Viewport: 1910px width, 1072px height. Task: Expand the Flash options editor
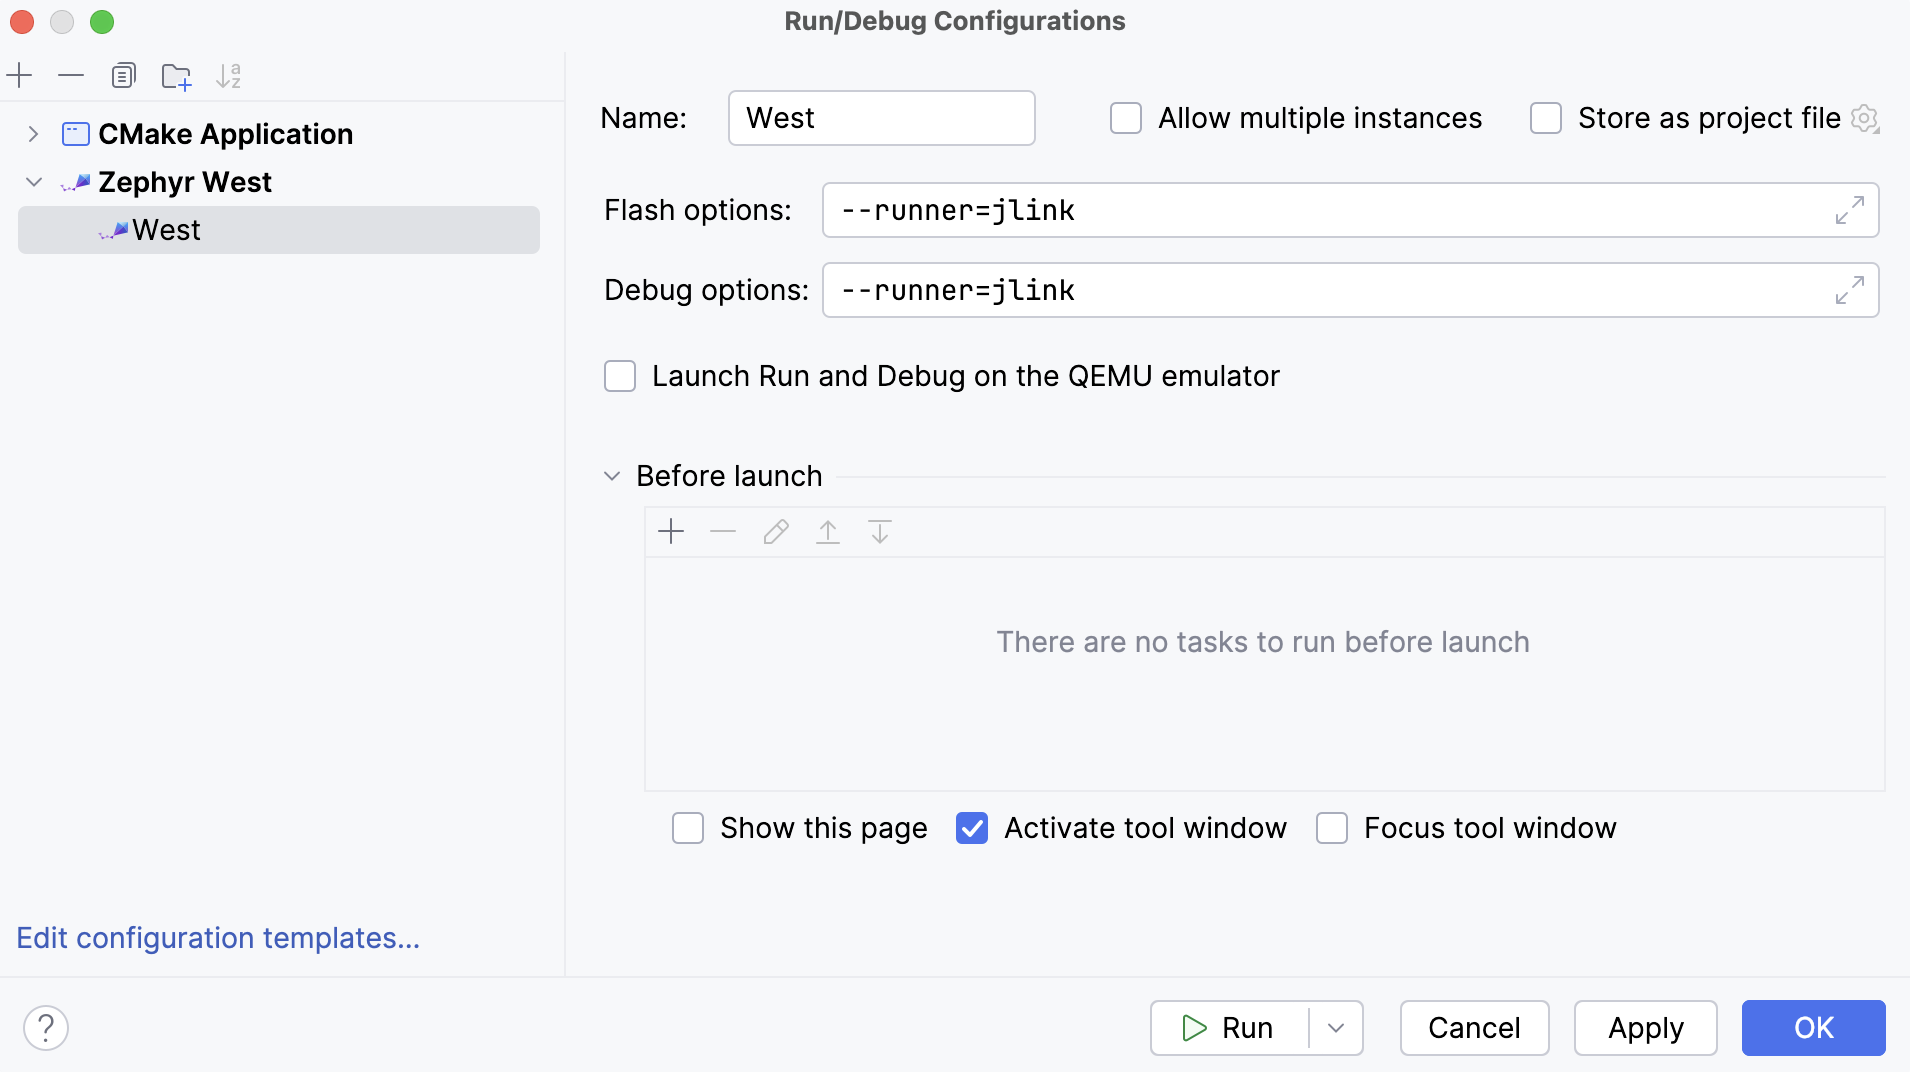pyautogui.click(x=1851, y=210)
